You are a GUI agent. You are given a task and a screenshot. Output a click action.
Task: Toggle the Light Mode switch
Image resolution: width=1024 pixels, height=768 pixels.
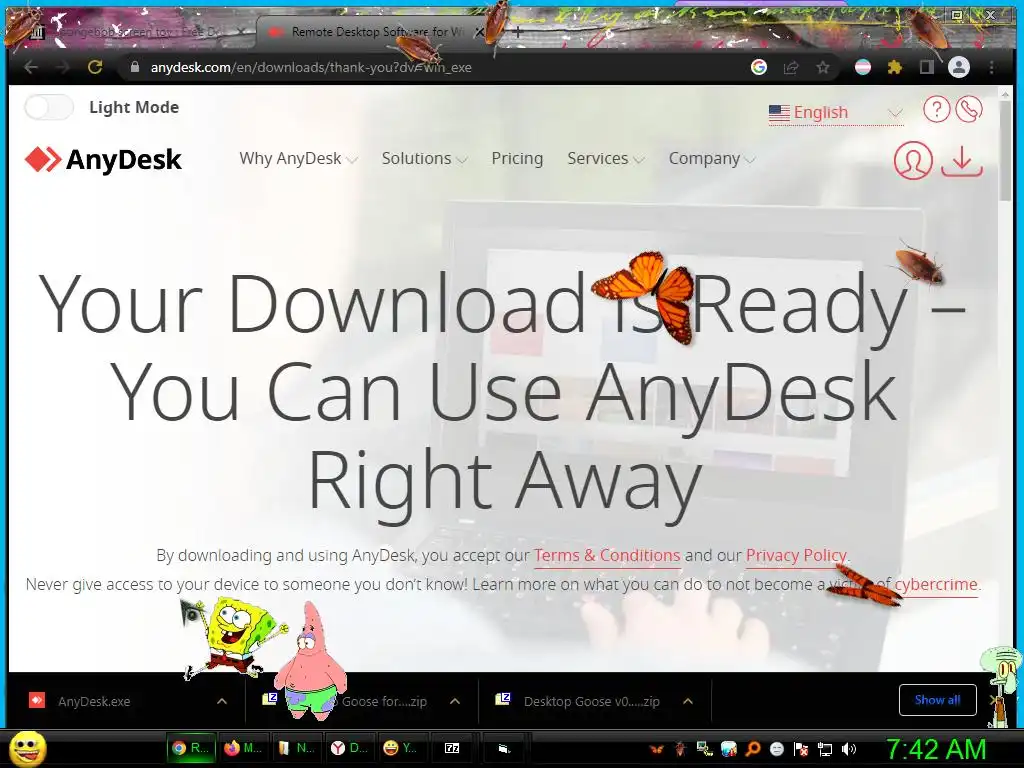point(49,107)
